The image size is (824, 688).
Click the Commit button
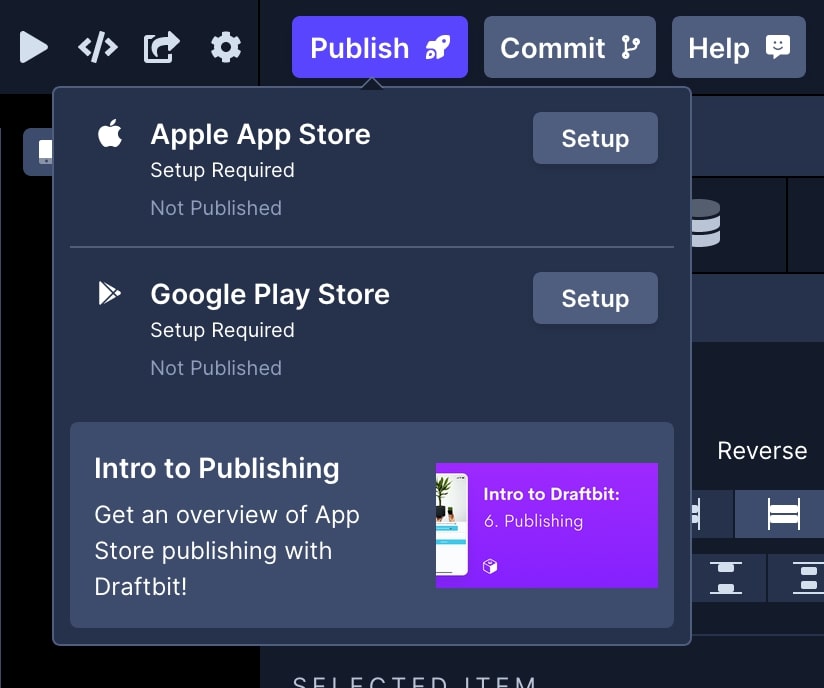[x=570, y=47]
